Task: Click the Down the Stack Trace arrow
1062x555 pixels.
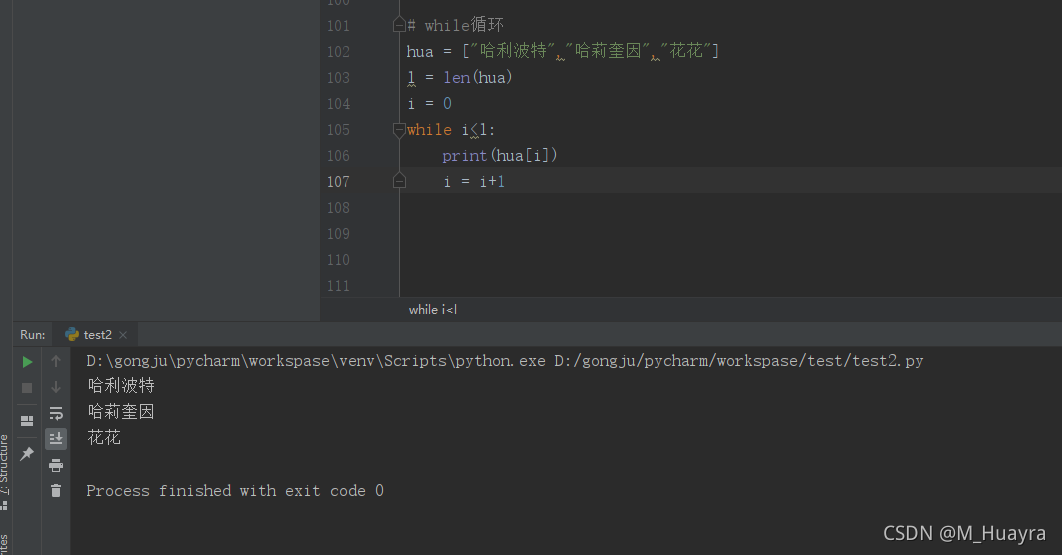Action: pyautogui.click(x=56, y=387)
